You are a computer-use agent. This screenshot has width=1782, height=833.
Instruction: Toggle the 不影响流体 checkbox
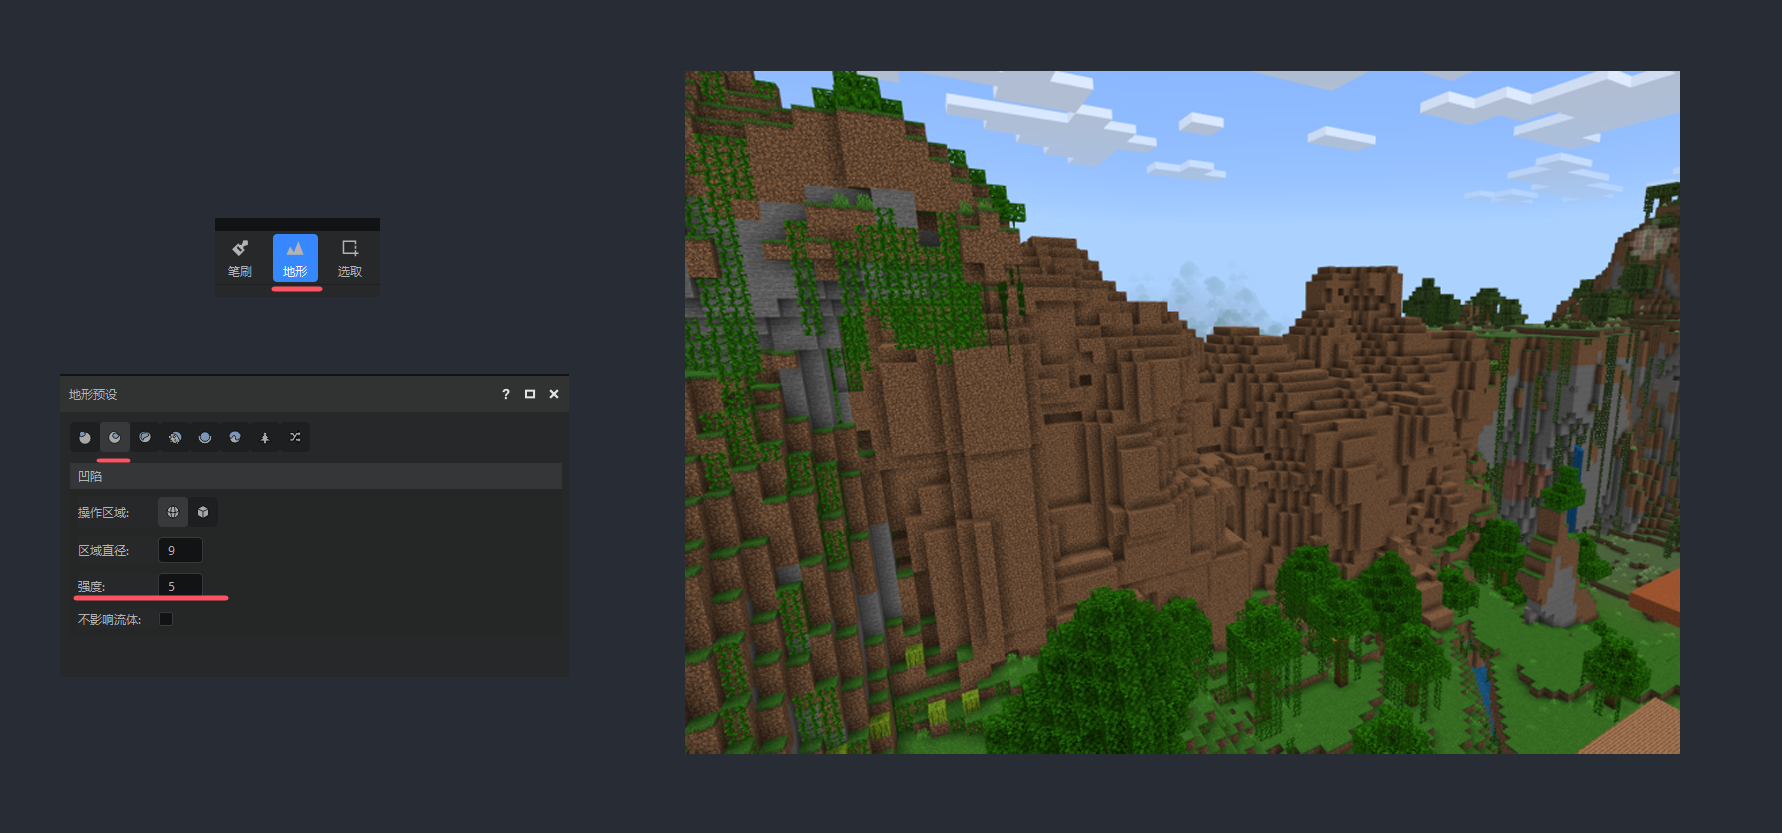166,619
